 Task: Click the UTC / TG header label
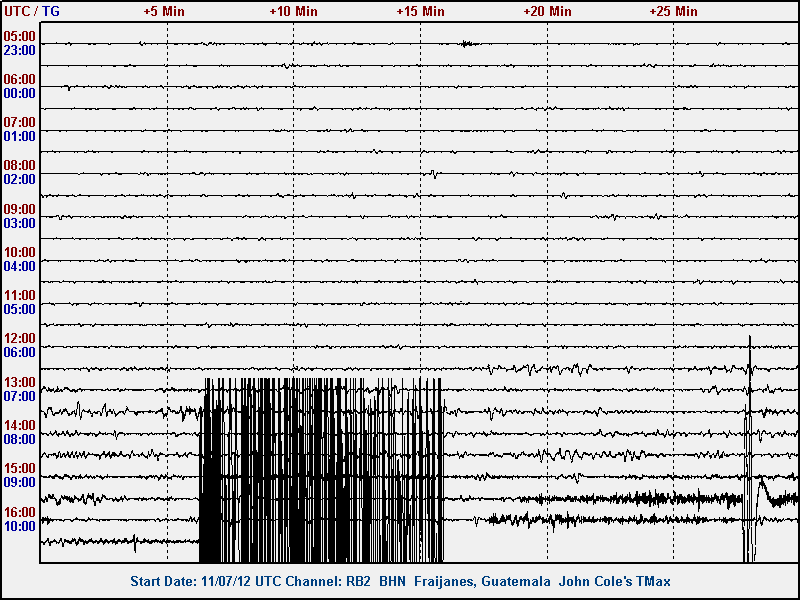(x=32, y=11)
